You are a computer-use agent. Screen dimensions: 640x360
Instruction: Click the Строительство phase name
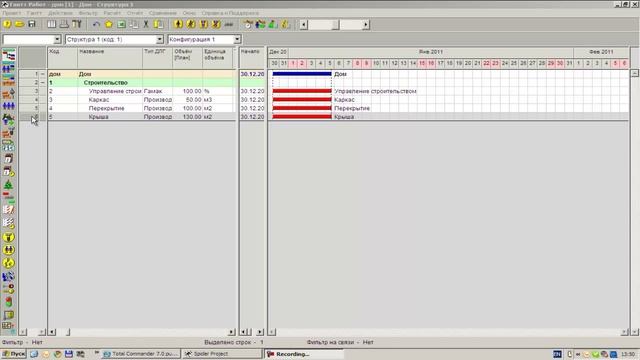click(106, 82)
